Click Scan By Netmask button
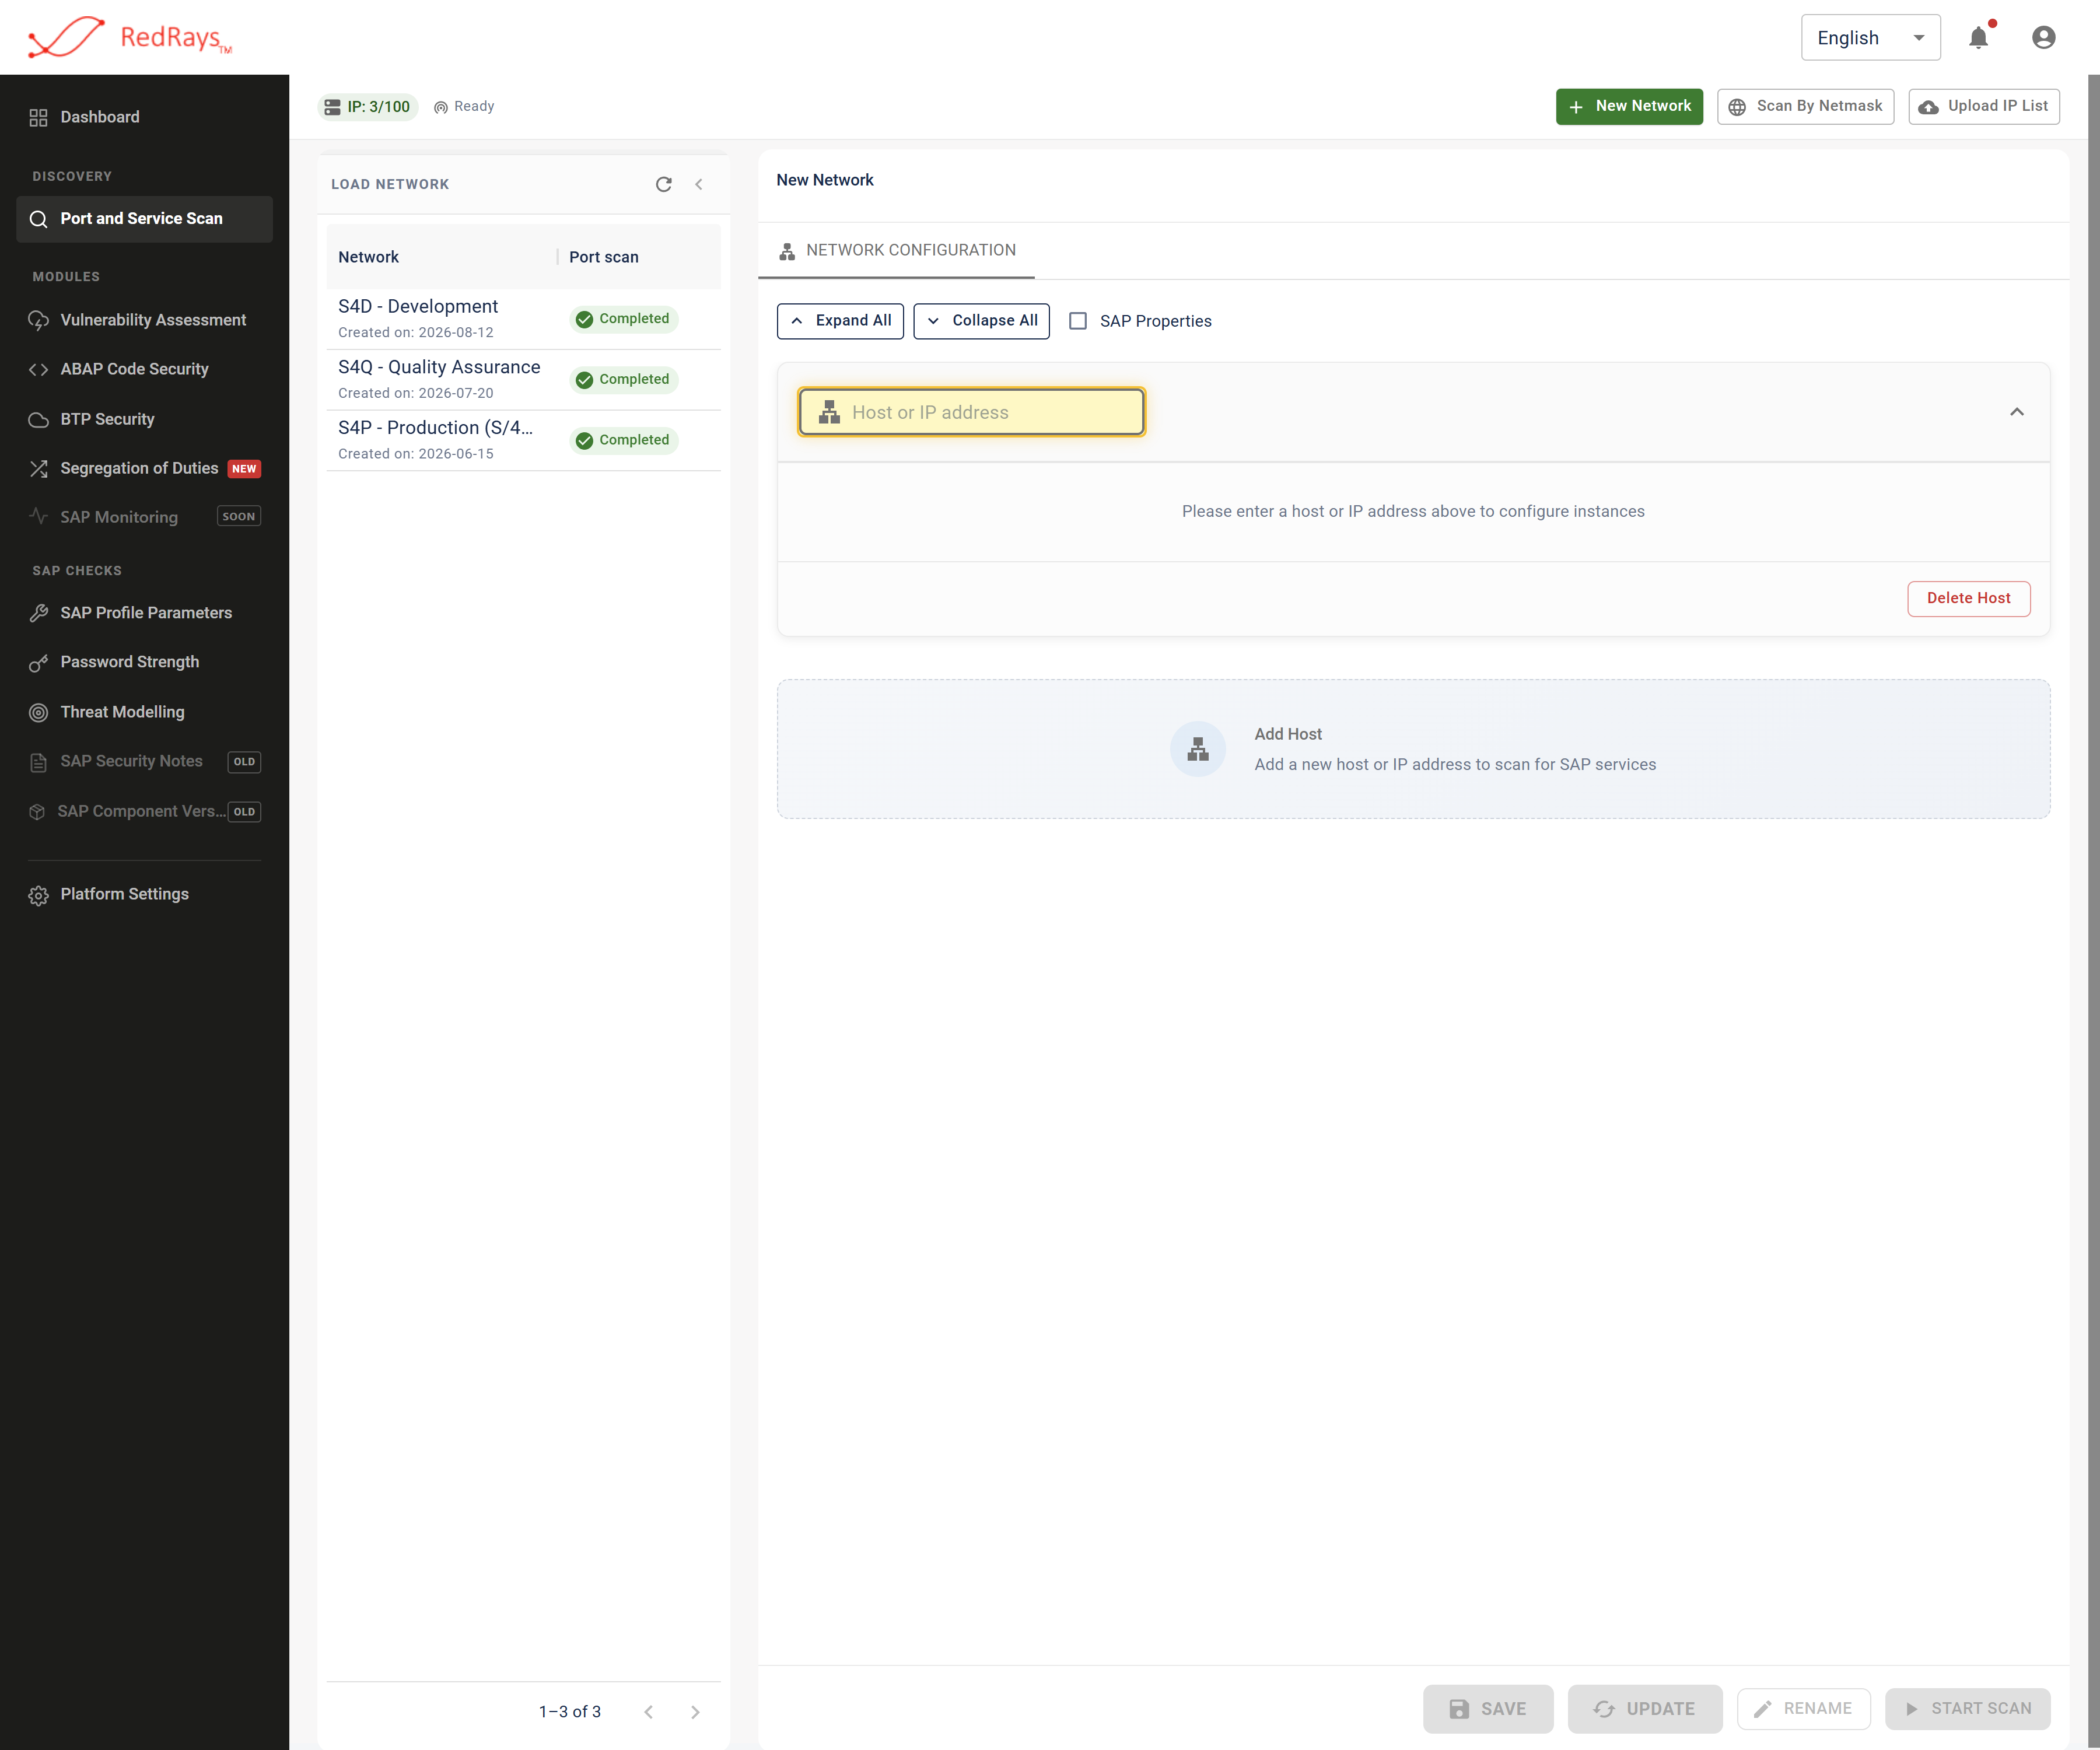This screenshot has height=1750, width=2100. click(x=1805, y=106)
